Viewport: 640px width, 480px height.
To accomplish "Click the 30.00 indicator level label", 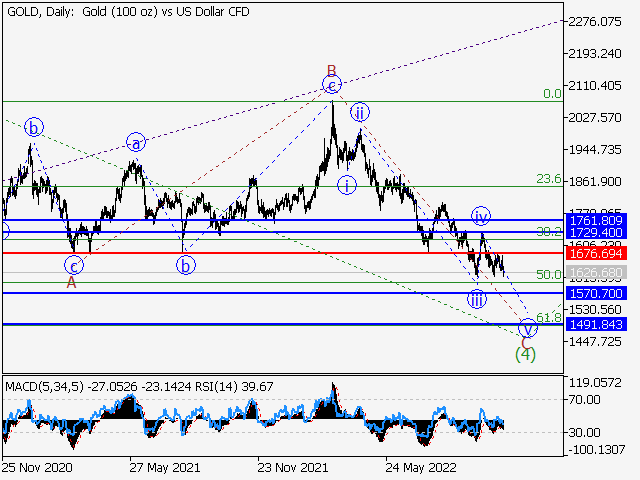I will coord(584,432).
